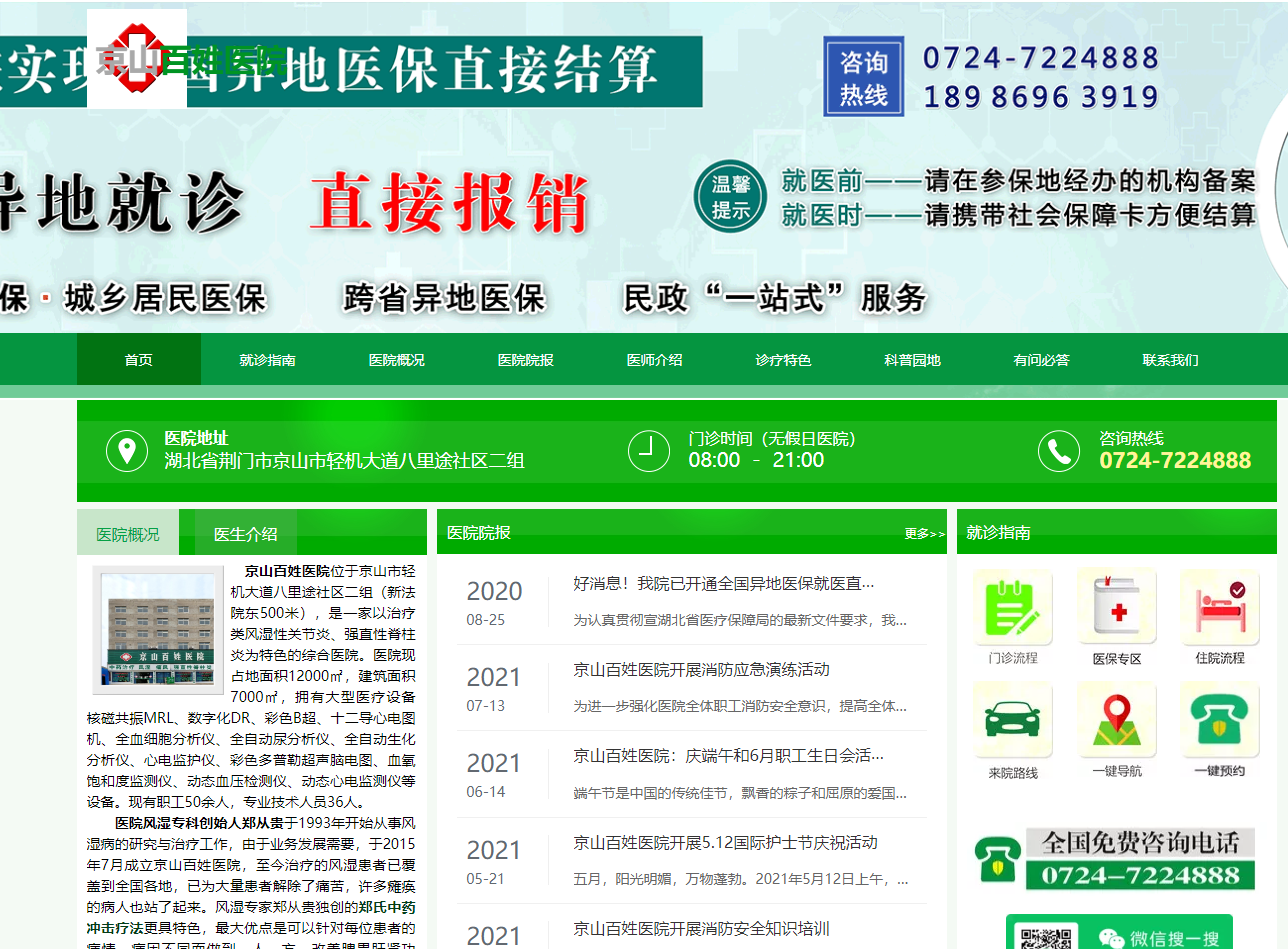Screen dimensions: 1288x949
Task: Click the QR code image near 微信搜一搜
Action: [1047, 938]
